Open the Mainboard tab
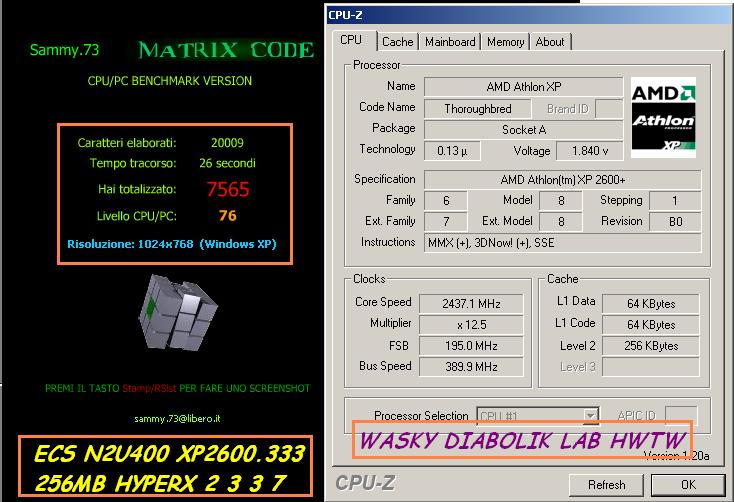This screenshot has height=502, width=734. coord(450,42)
